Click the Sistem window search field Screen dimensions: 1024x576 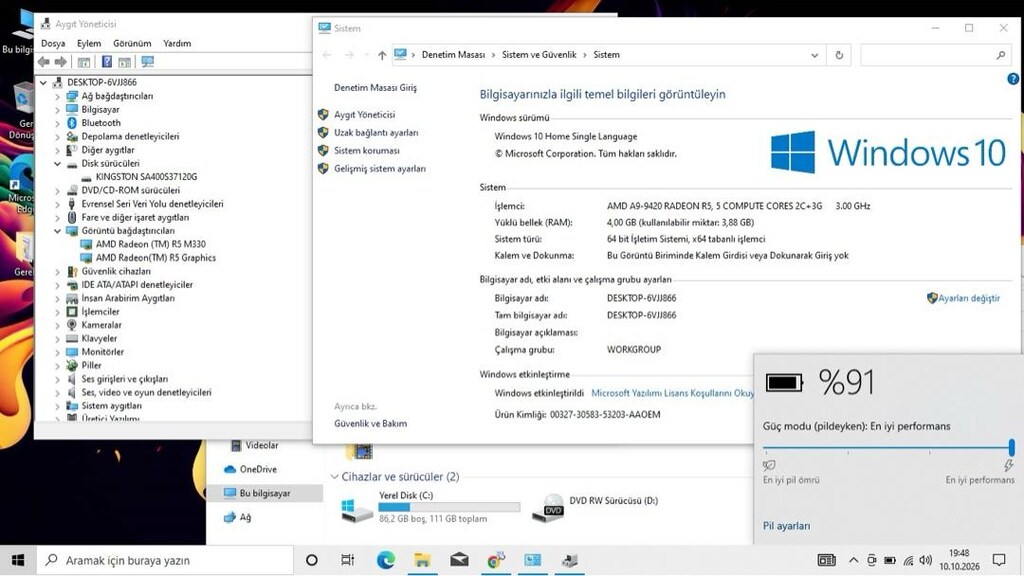[935, 56]
